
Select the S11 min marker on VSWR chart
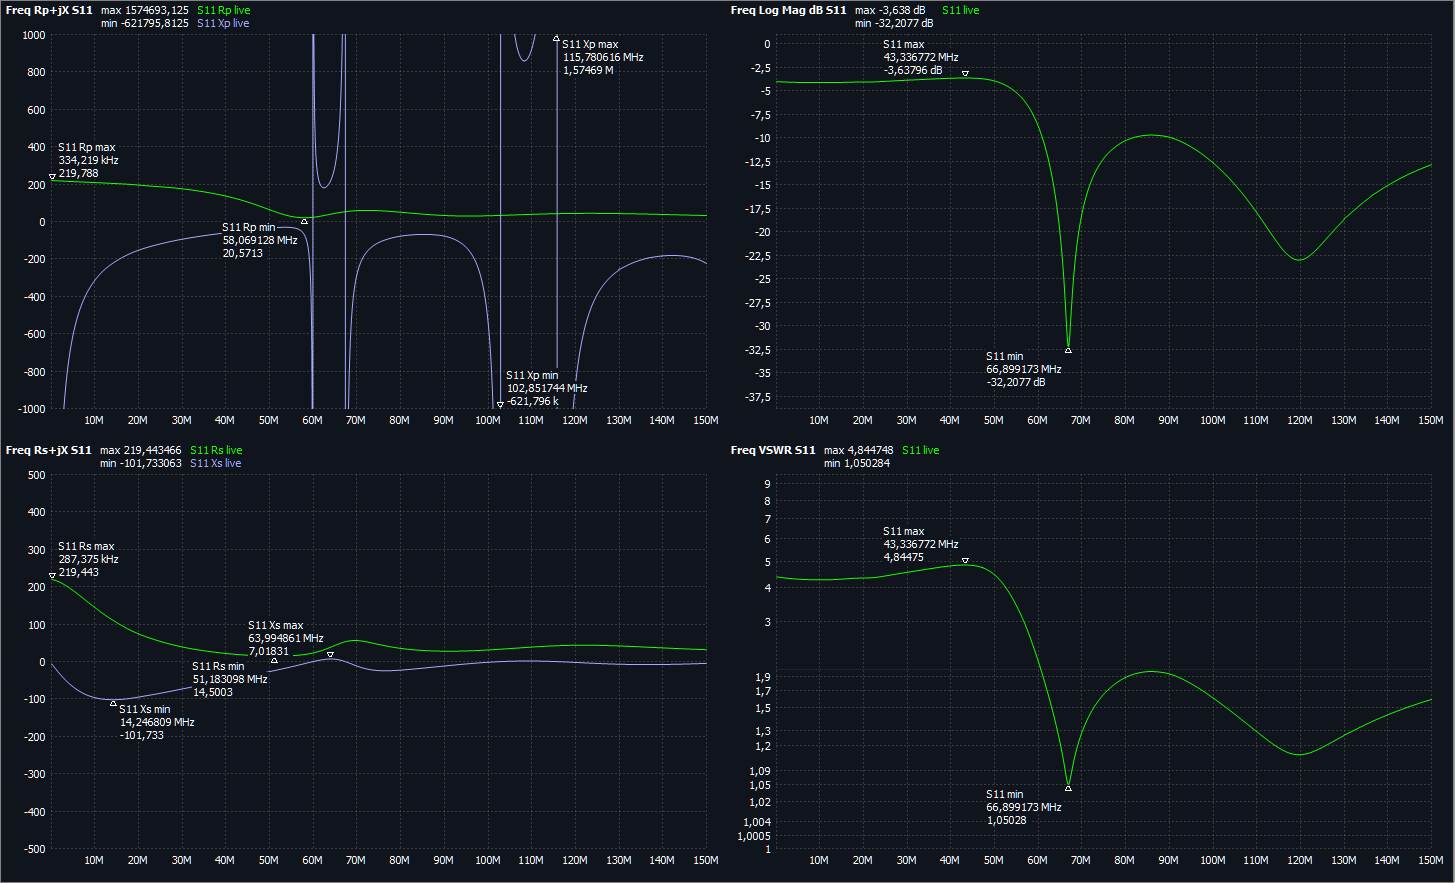[x=1068, y=788]
